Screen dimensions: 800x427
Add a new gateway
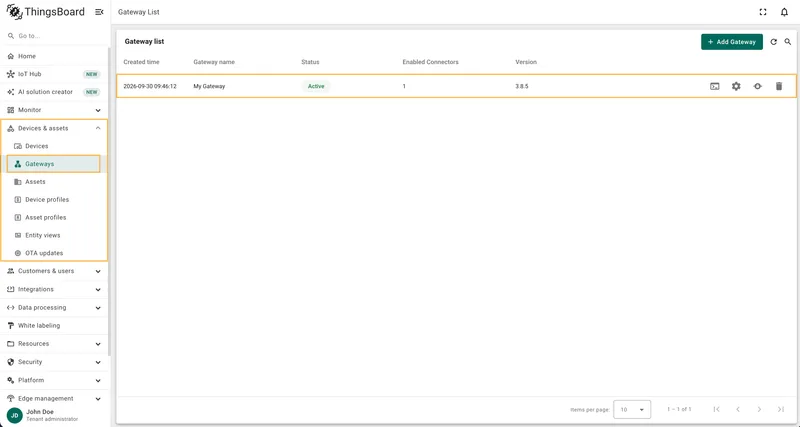point(732,42)
